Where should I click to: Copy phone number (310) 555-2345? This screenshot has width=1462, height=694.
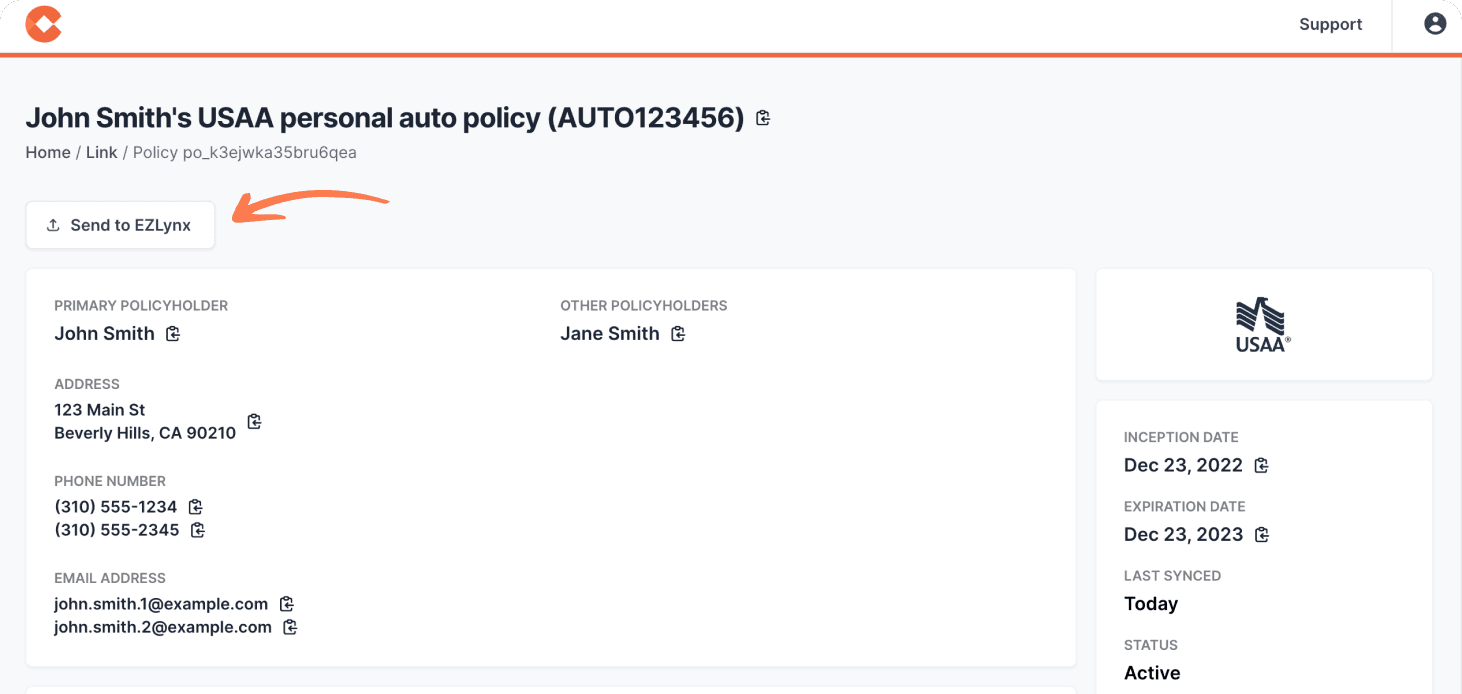(198, 530)
